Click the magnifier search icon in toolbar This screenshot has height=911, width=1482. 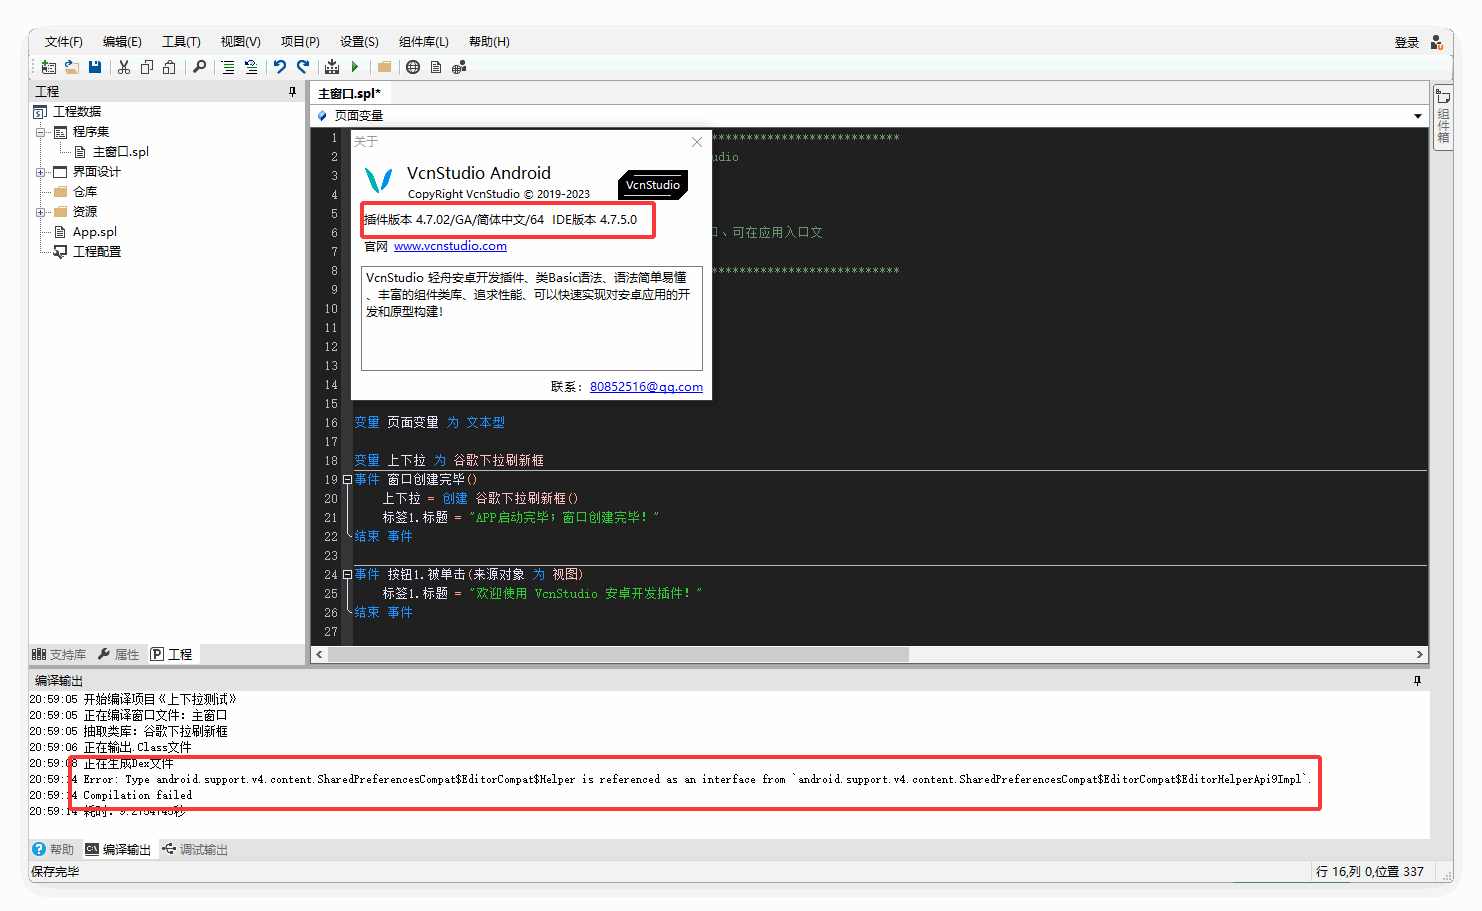[200, 67]
